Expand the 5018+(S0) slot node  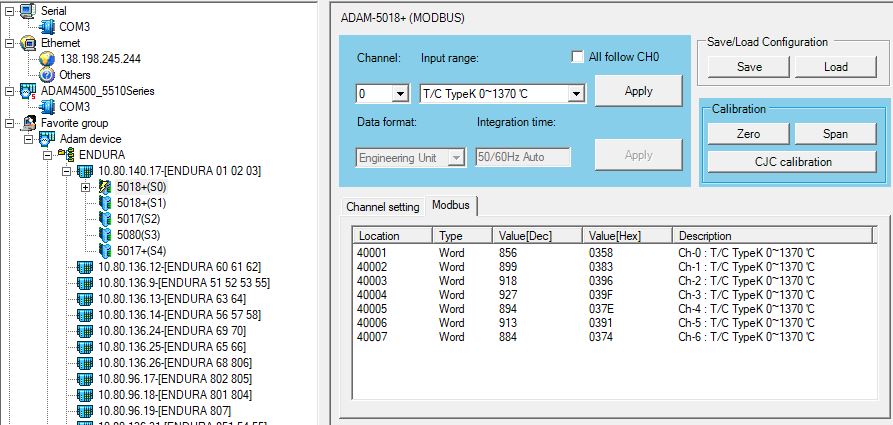click(86, 187)
